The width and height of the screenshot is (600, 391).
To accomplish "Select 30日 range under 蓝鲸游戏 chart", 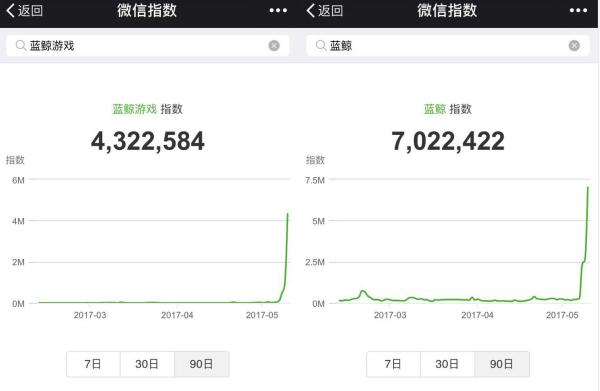I will [x=147, y=364].
